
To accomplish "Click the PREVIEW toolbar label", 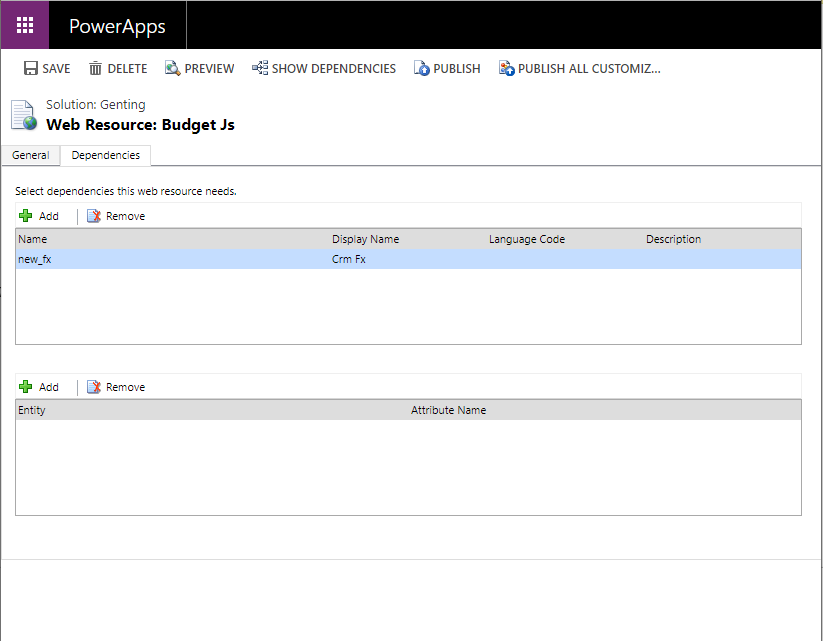I will coord(209,69).
